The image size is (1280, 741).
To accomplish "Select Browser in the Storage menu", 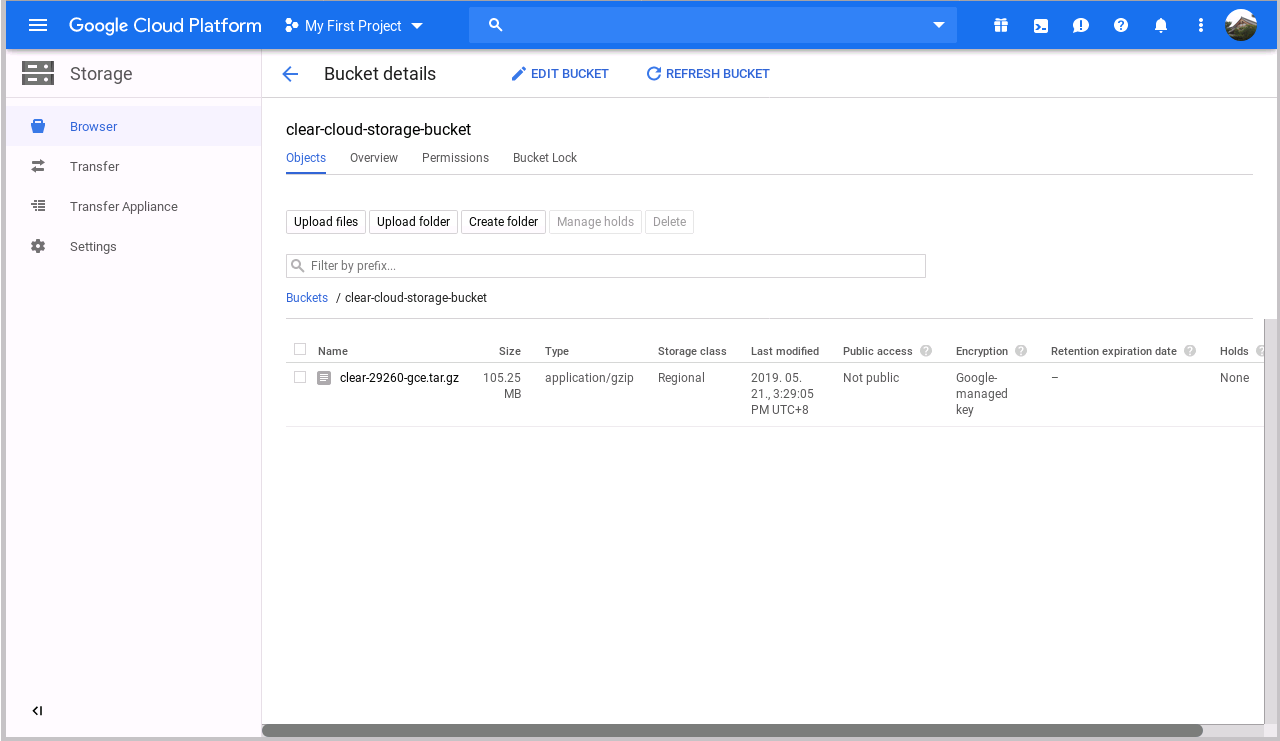I will [x=134, y=127].
